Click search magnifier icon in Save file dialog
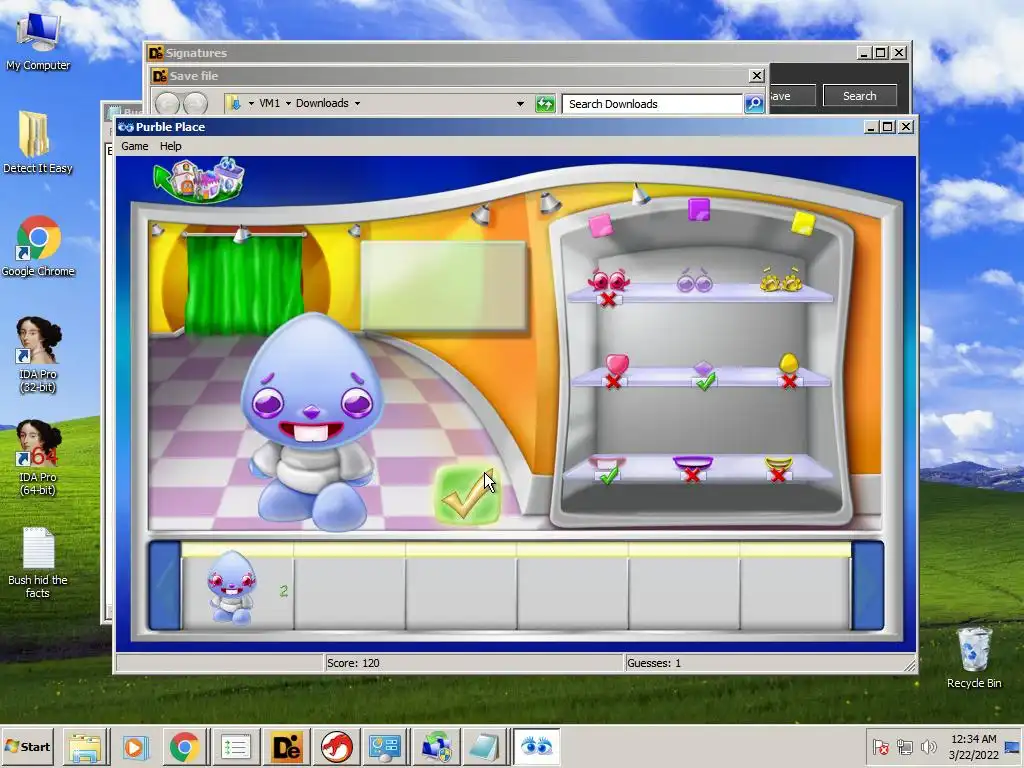Image resolution: width=1024 pixels, height=768 pixels. [754, 104]
